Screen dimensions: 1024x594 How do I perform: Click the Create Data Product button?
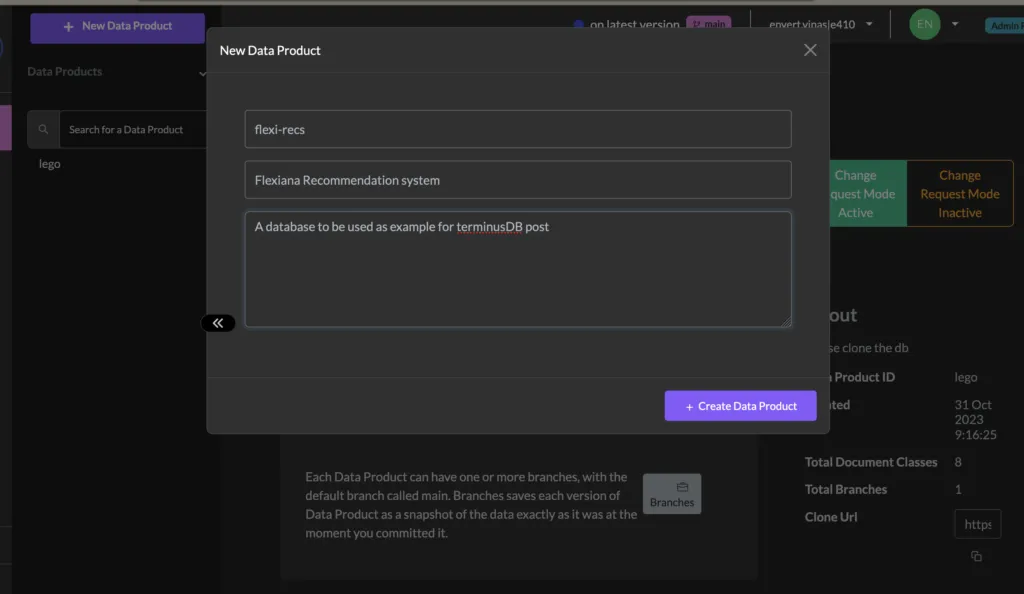coord(740,405)
